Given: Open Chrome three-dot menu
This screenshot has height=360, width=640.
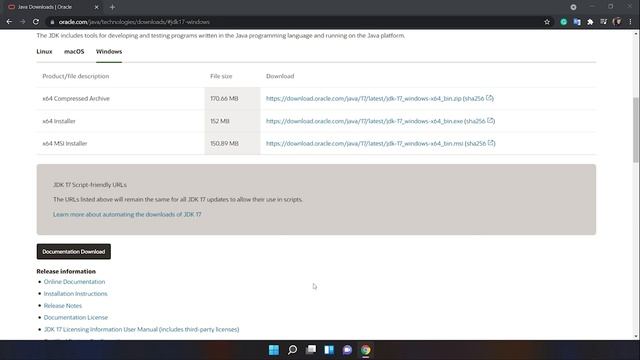Looking at the screenshot, I should pos(630,22).
